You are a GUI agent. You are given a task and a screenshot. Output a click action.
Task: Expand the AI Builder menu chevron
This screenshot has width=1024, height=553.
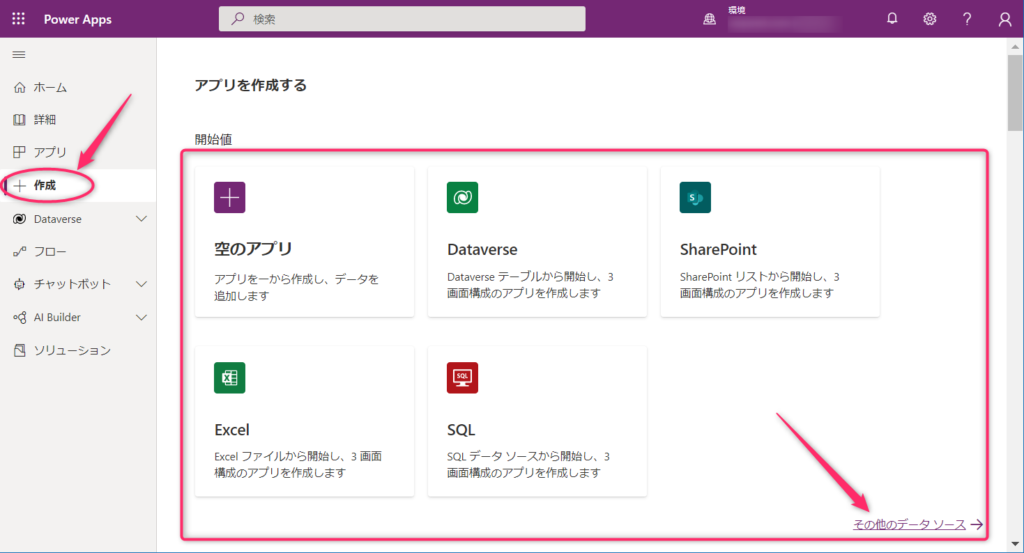point(141,317)
